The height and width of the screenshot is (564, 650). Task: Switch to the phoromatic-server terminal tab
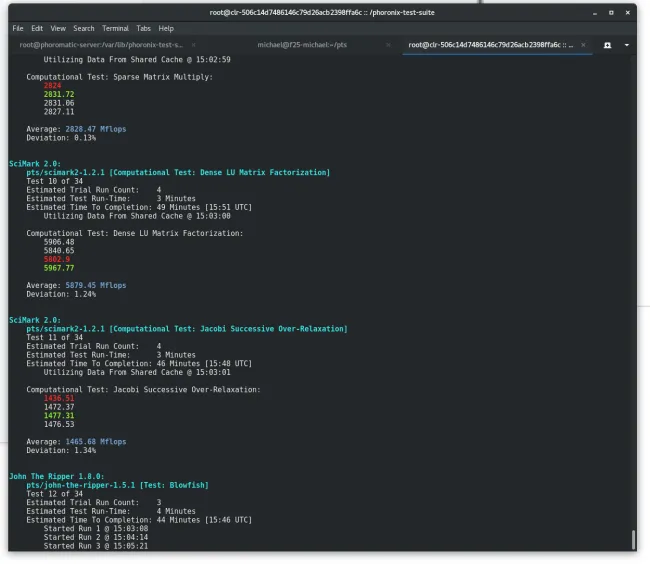pos(101,45)
